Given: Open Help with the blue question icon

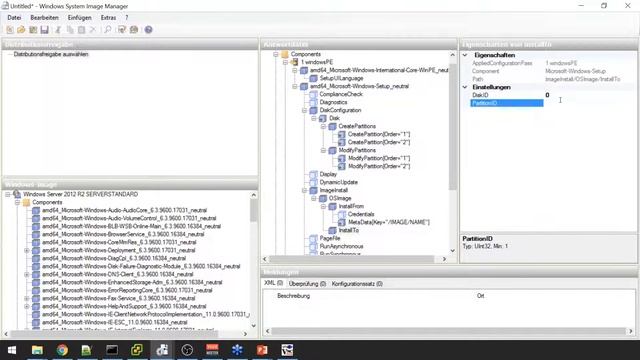Looking at the screenshot, I should (148, 30).
